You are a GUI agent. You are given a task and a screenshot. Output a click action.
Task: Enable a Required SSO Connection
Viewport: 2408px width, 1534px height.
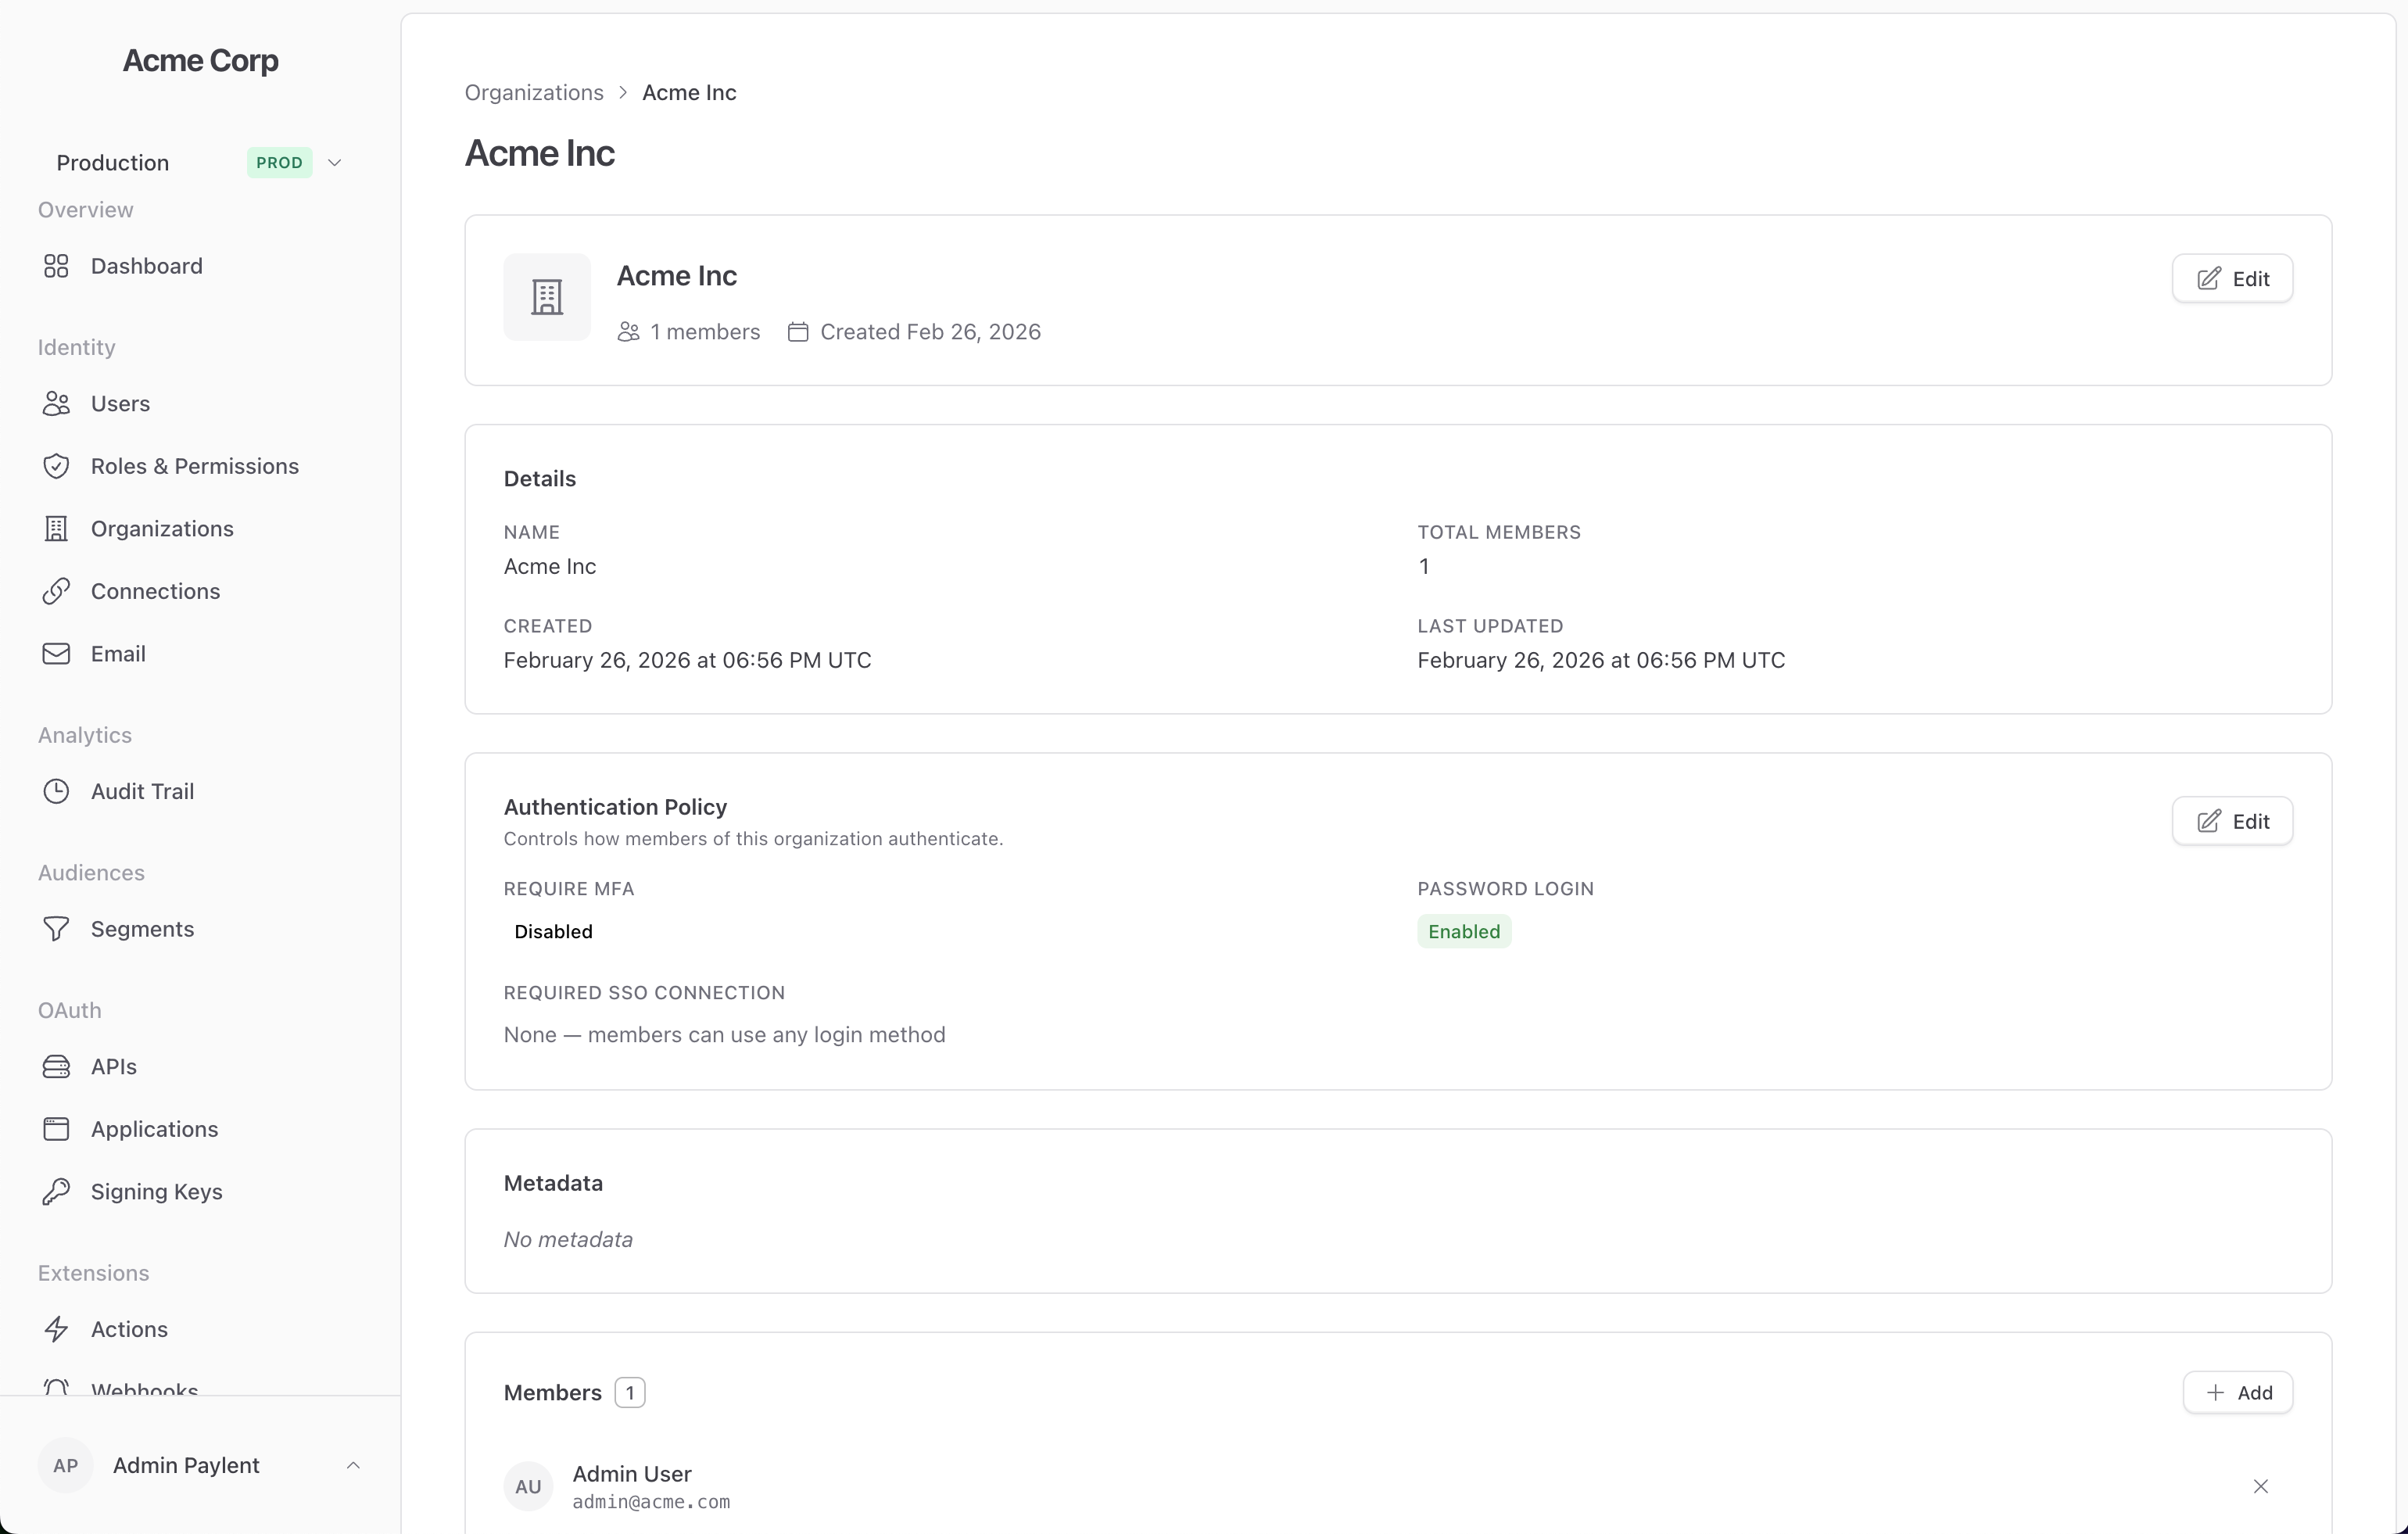point(724,1035)
